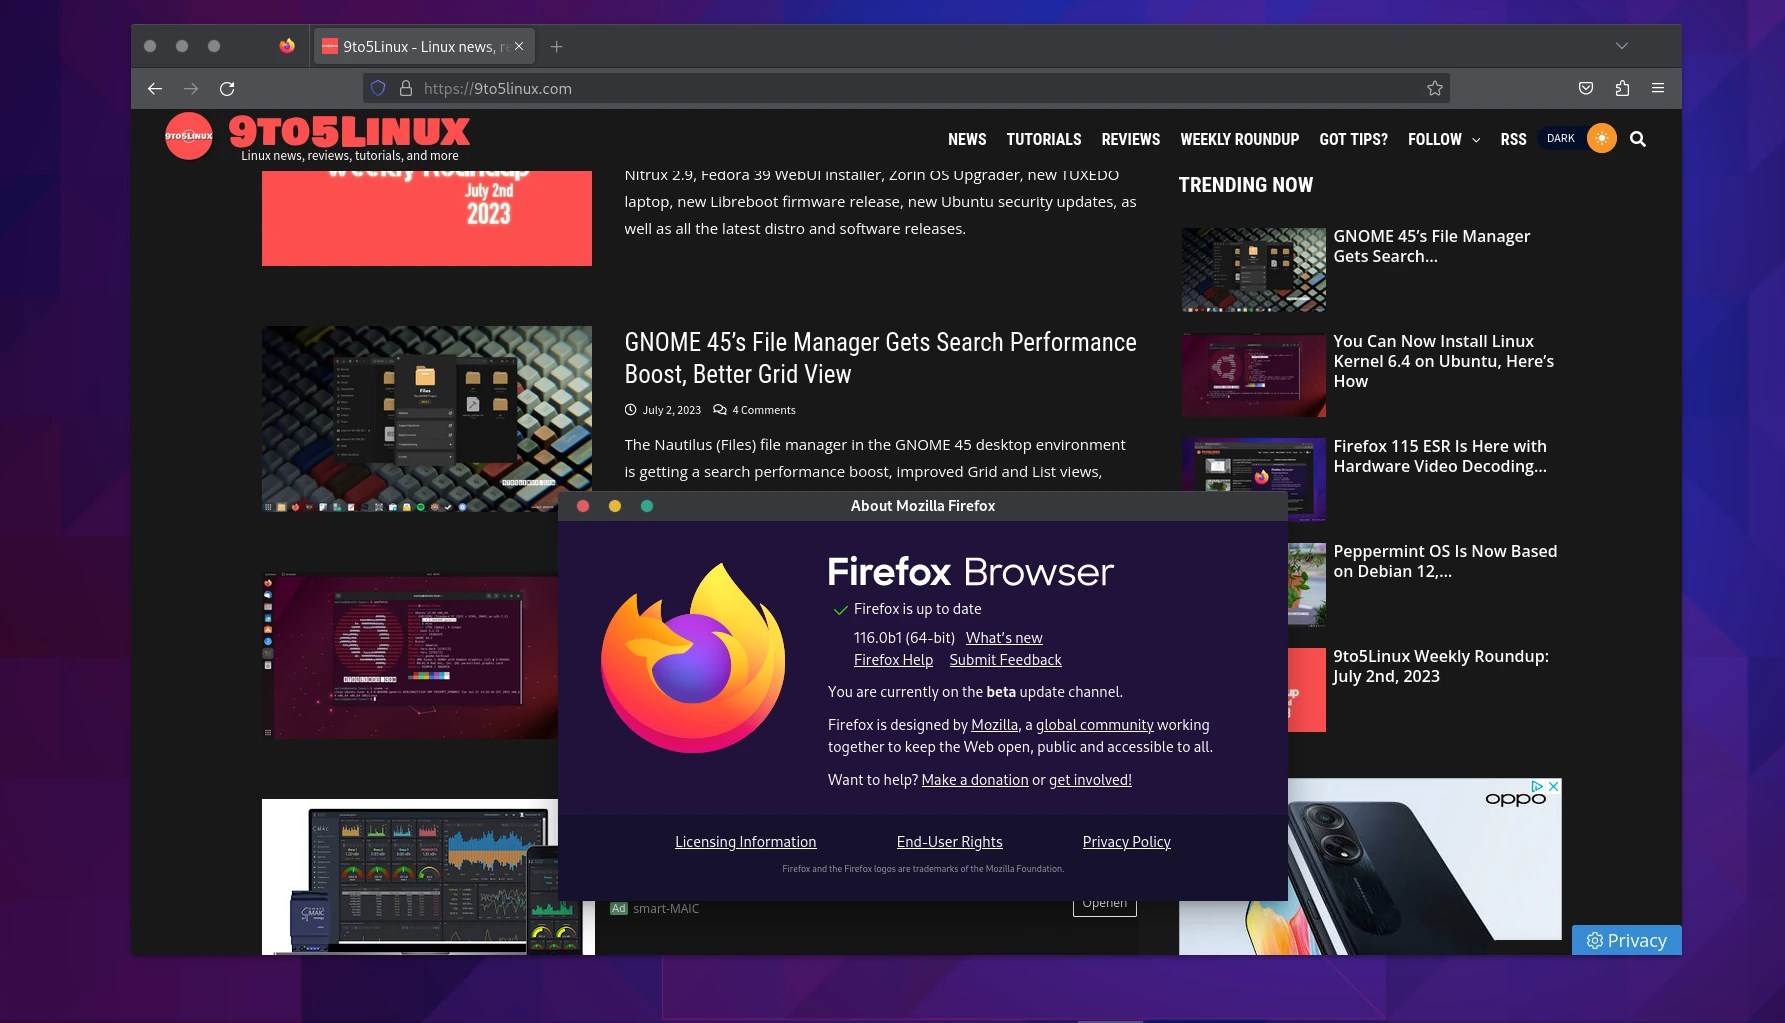View the Privacy Policy
1785x1023 pixels.
tap(1126, 841)
